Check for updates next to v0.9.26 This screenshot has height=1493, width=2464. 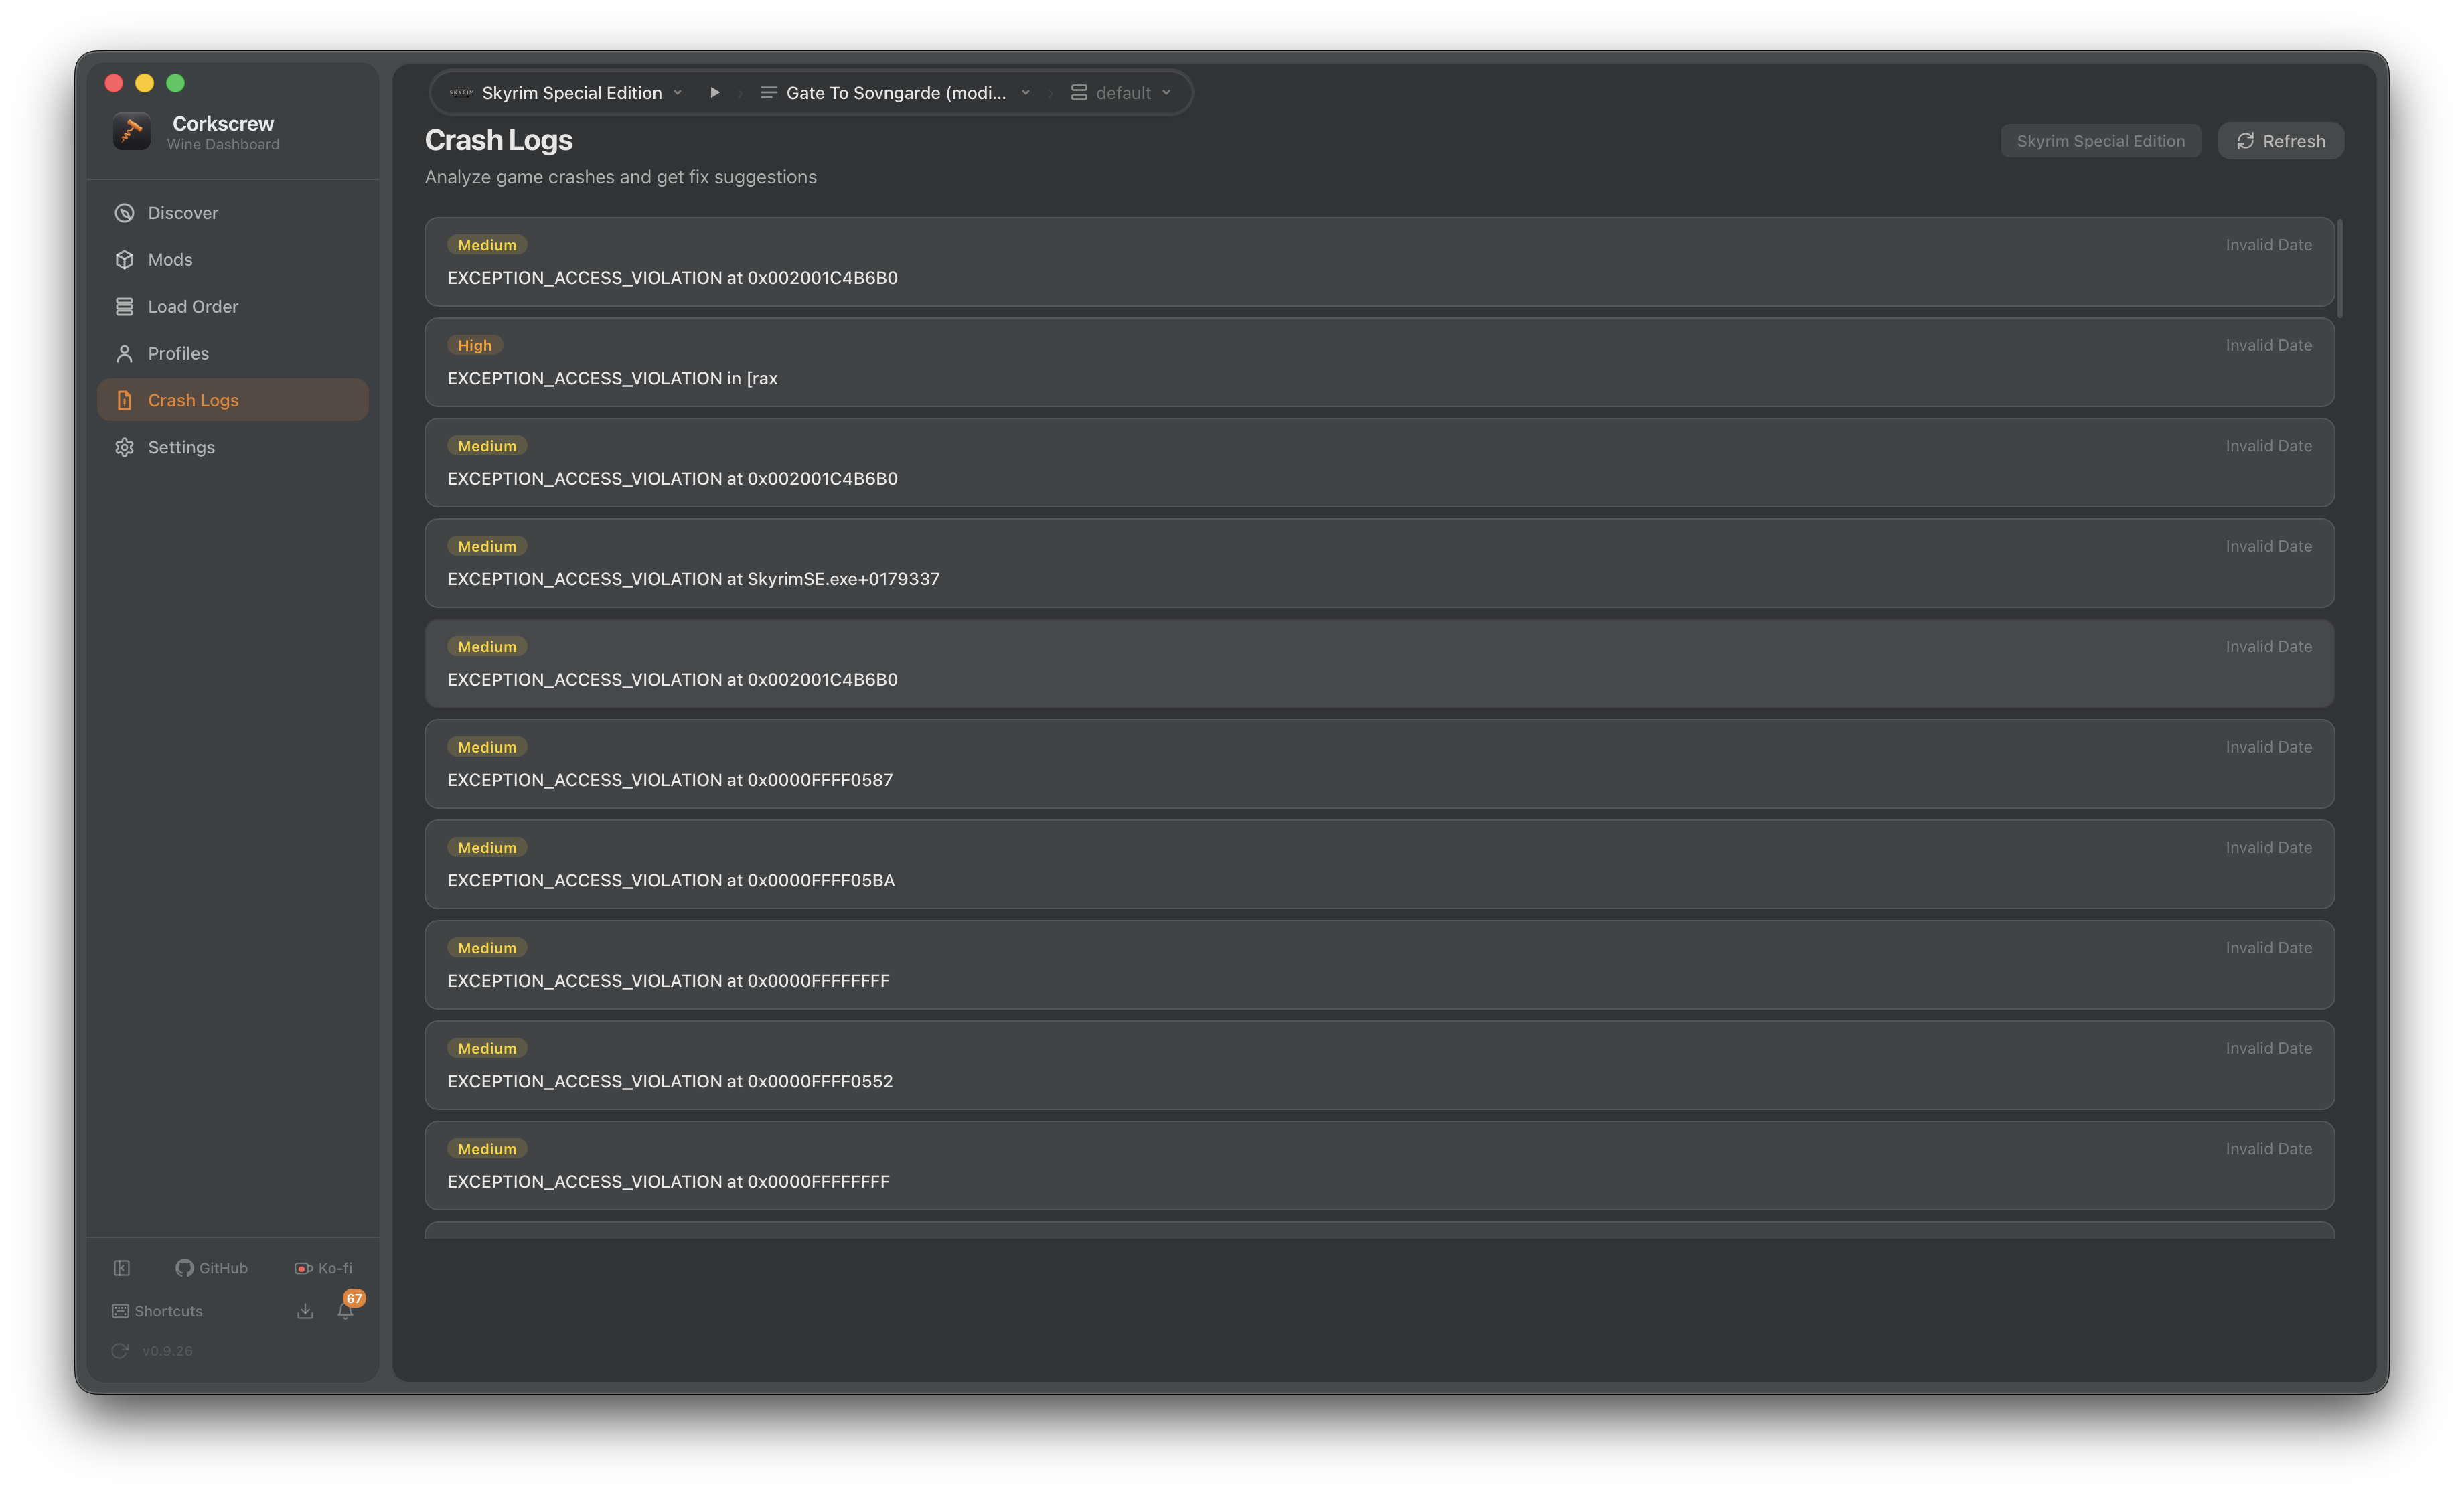point(120,1350)
